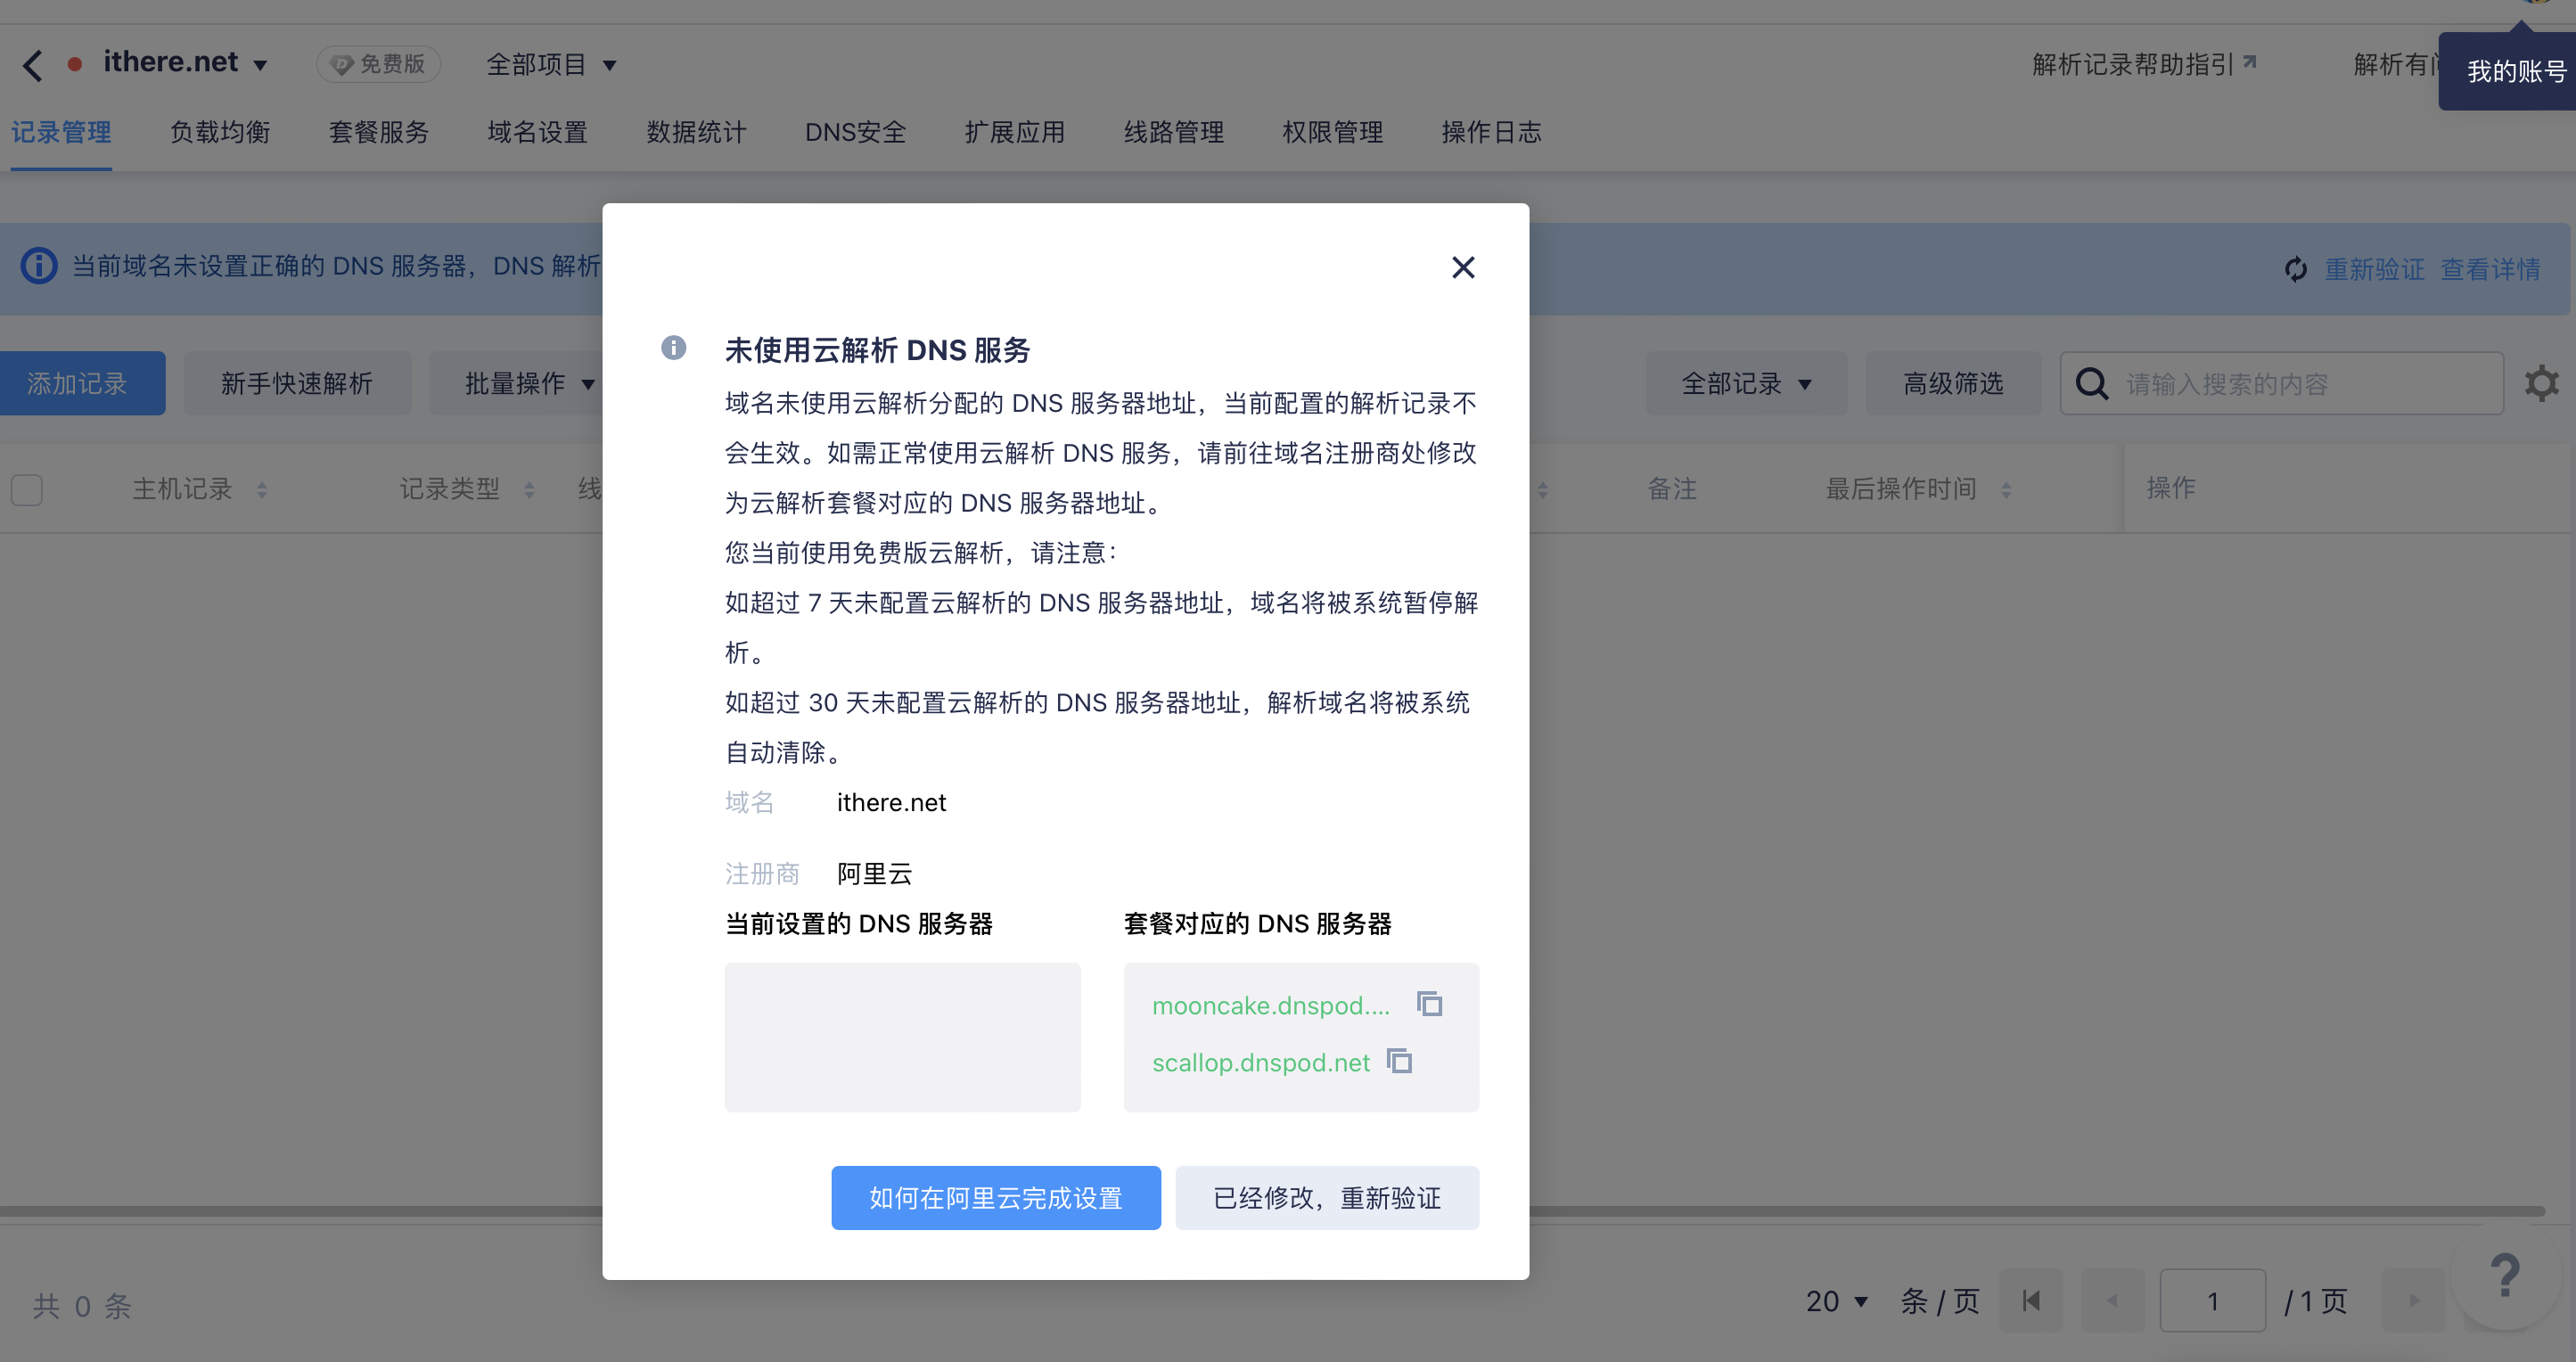
Task: Switch to the 扩展应用 tab
Action: point(1015,133)
